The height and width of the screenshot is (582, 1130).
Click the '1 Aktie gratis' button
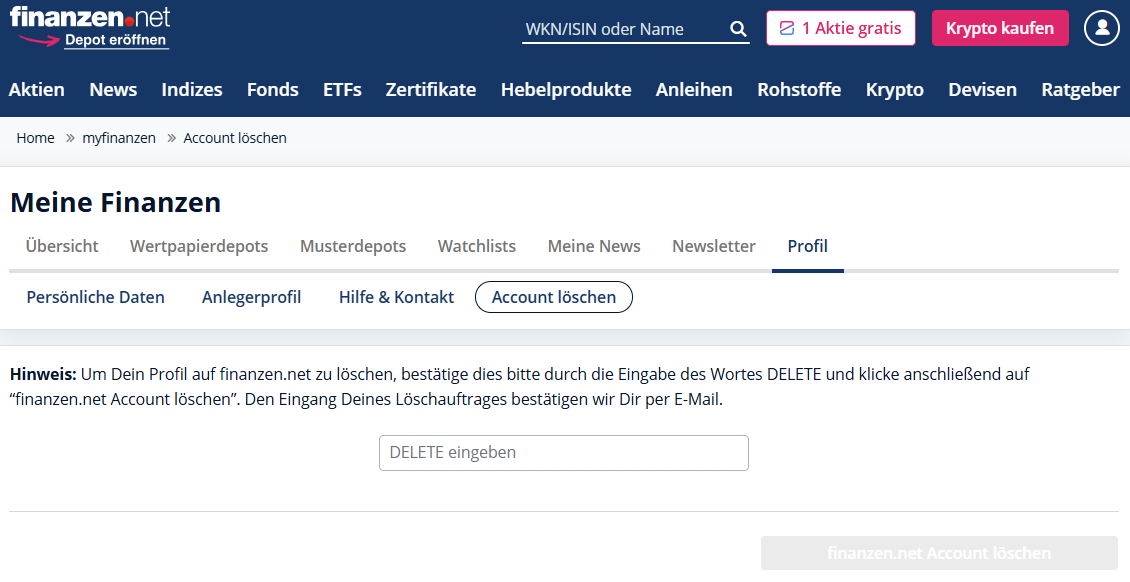pyautogui.click(x=840, y=28)
